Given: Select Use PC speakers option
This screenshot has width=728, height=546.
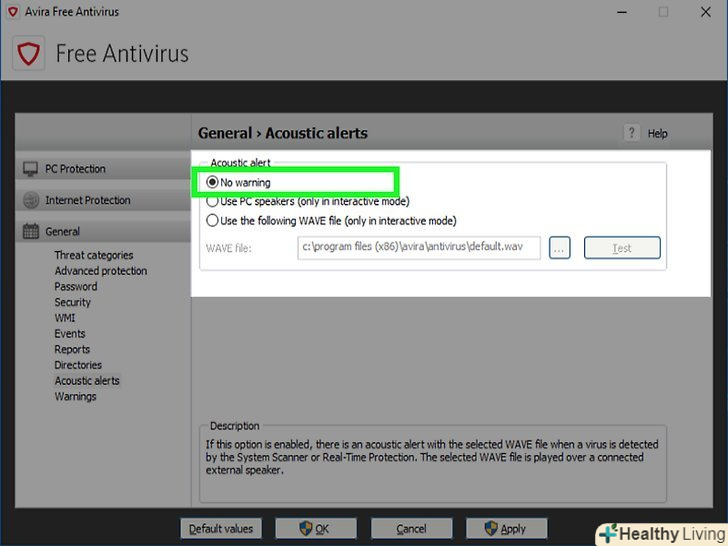Looking at the screenshot, I should point(307,202).
